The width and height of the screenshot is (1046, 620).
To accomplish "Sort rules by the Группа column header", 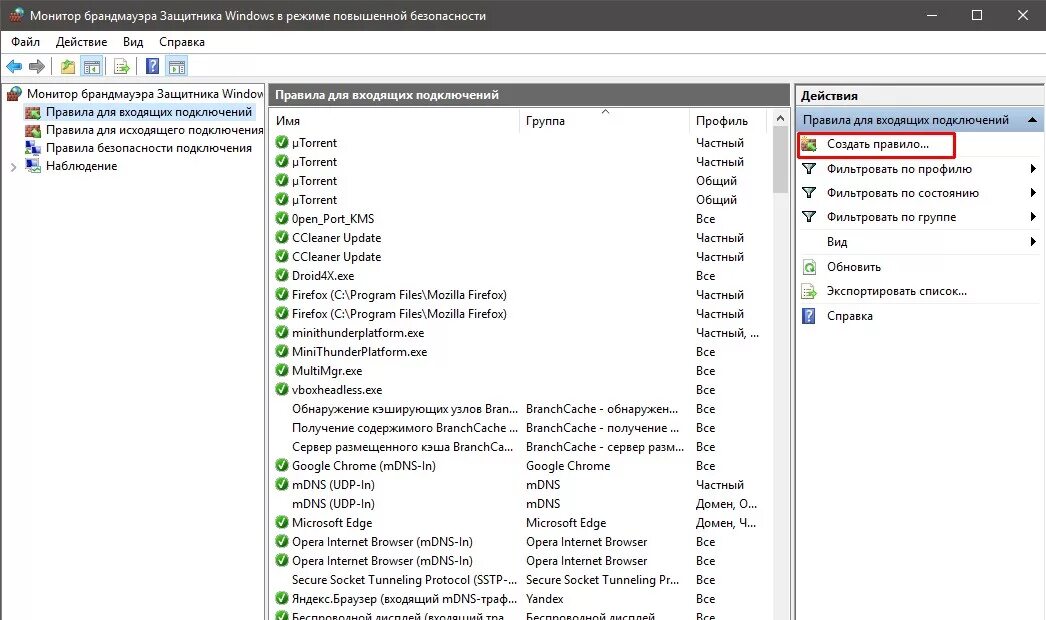I will pos(604,121).
